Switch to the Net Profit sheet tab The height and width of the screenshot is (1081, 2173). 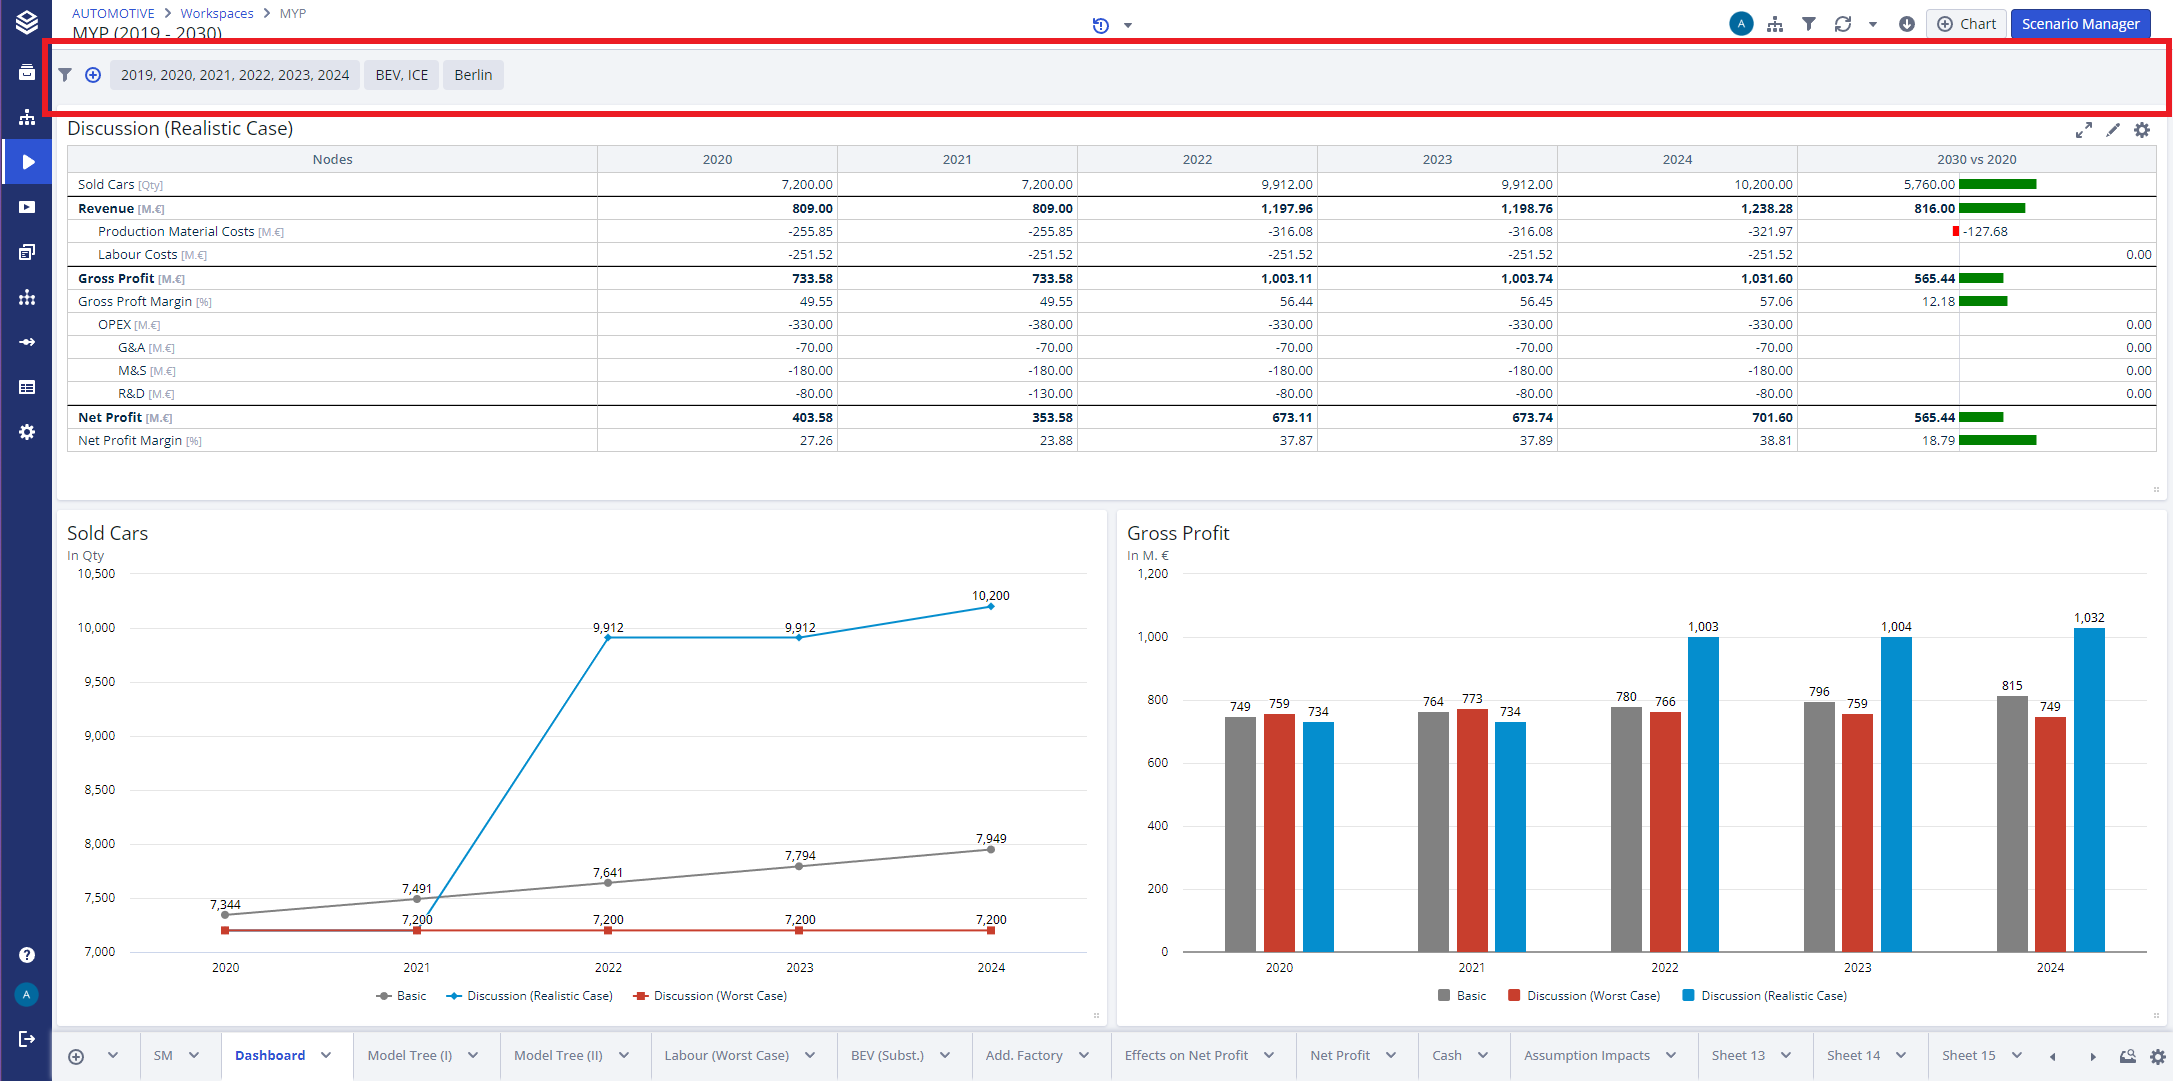[1340, 1056]
